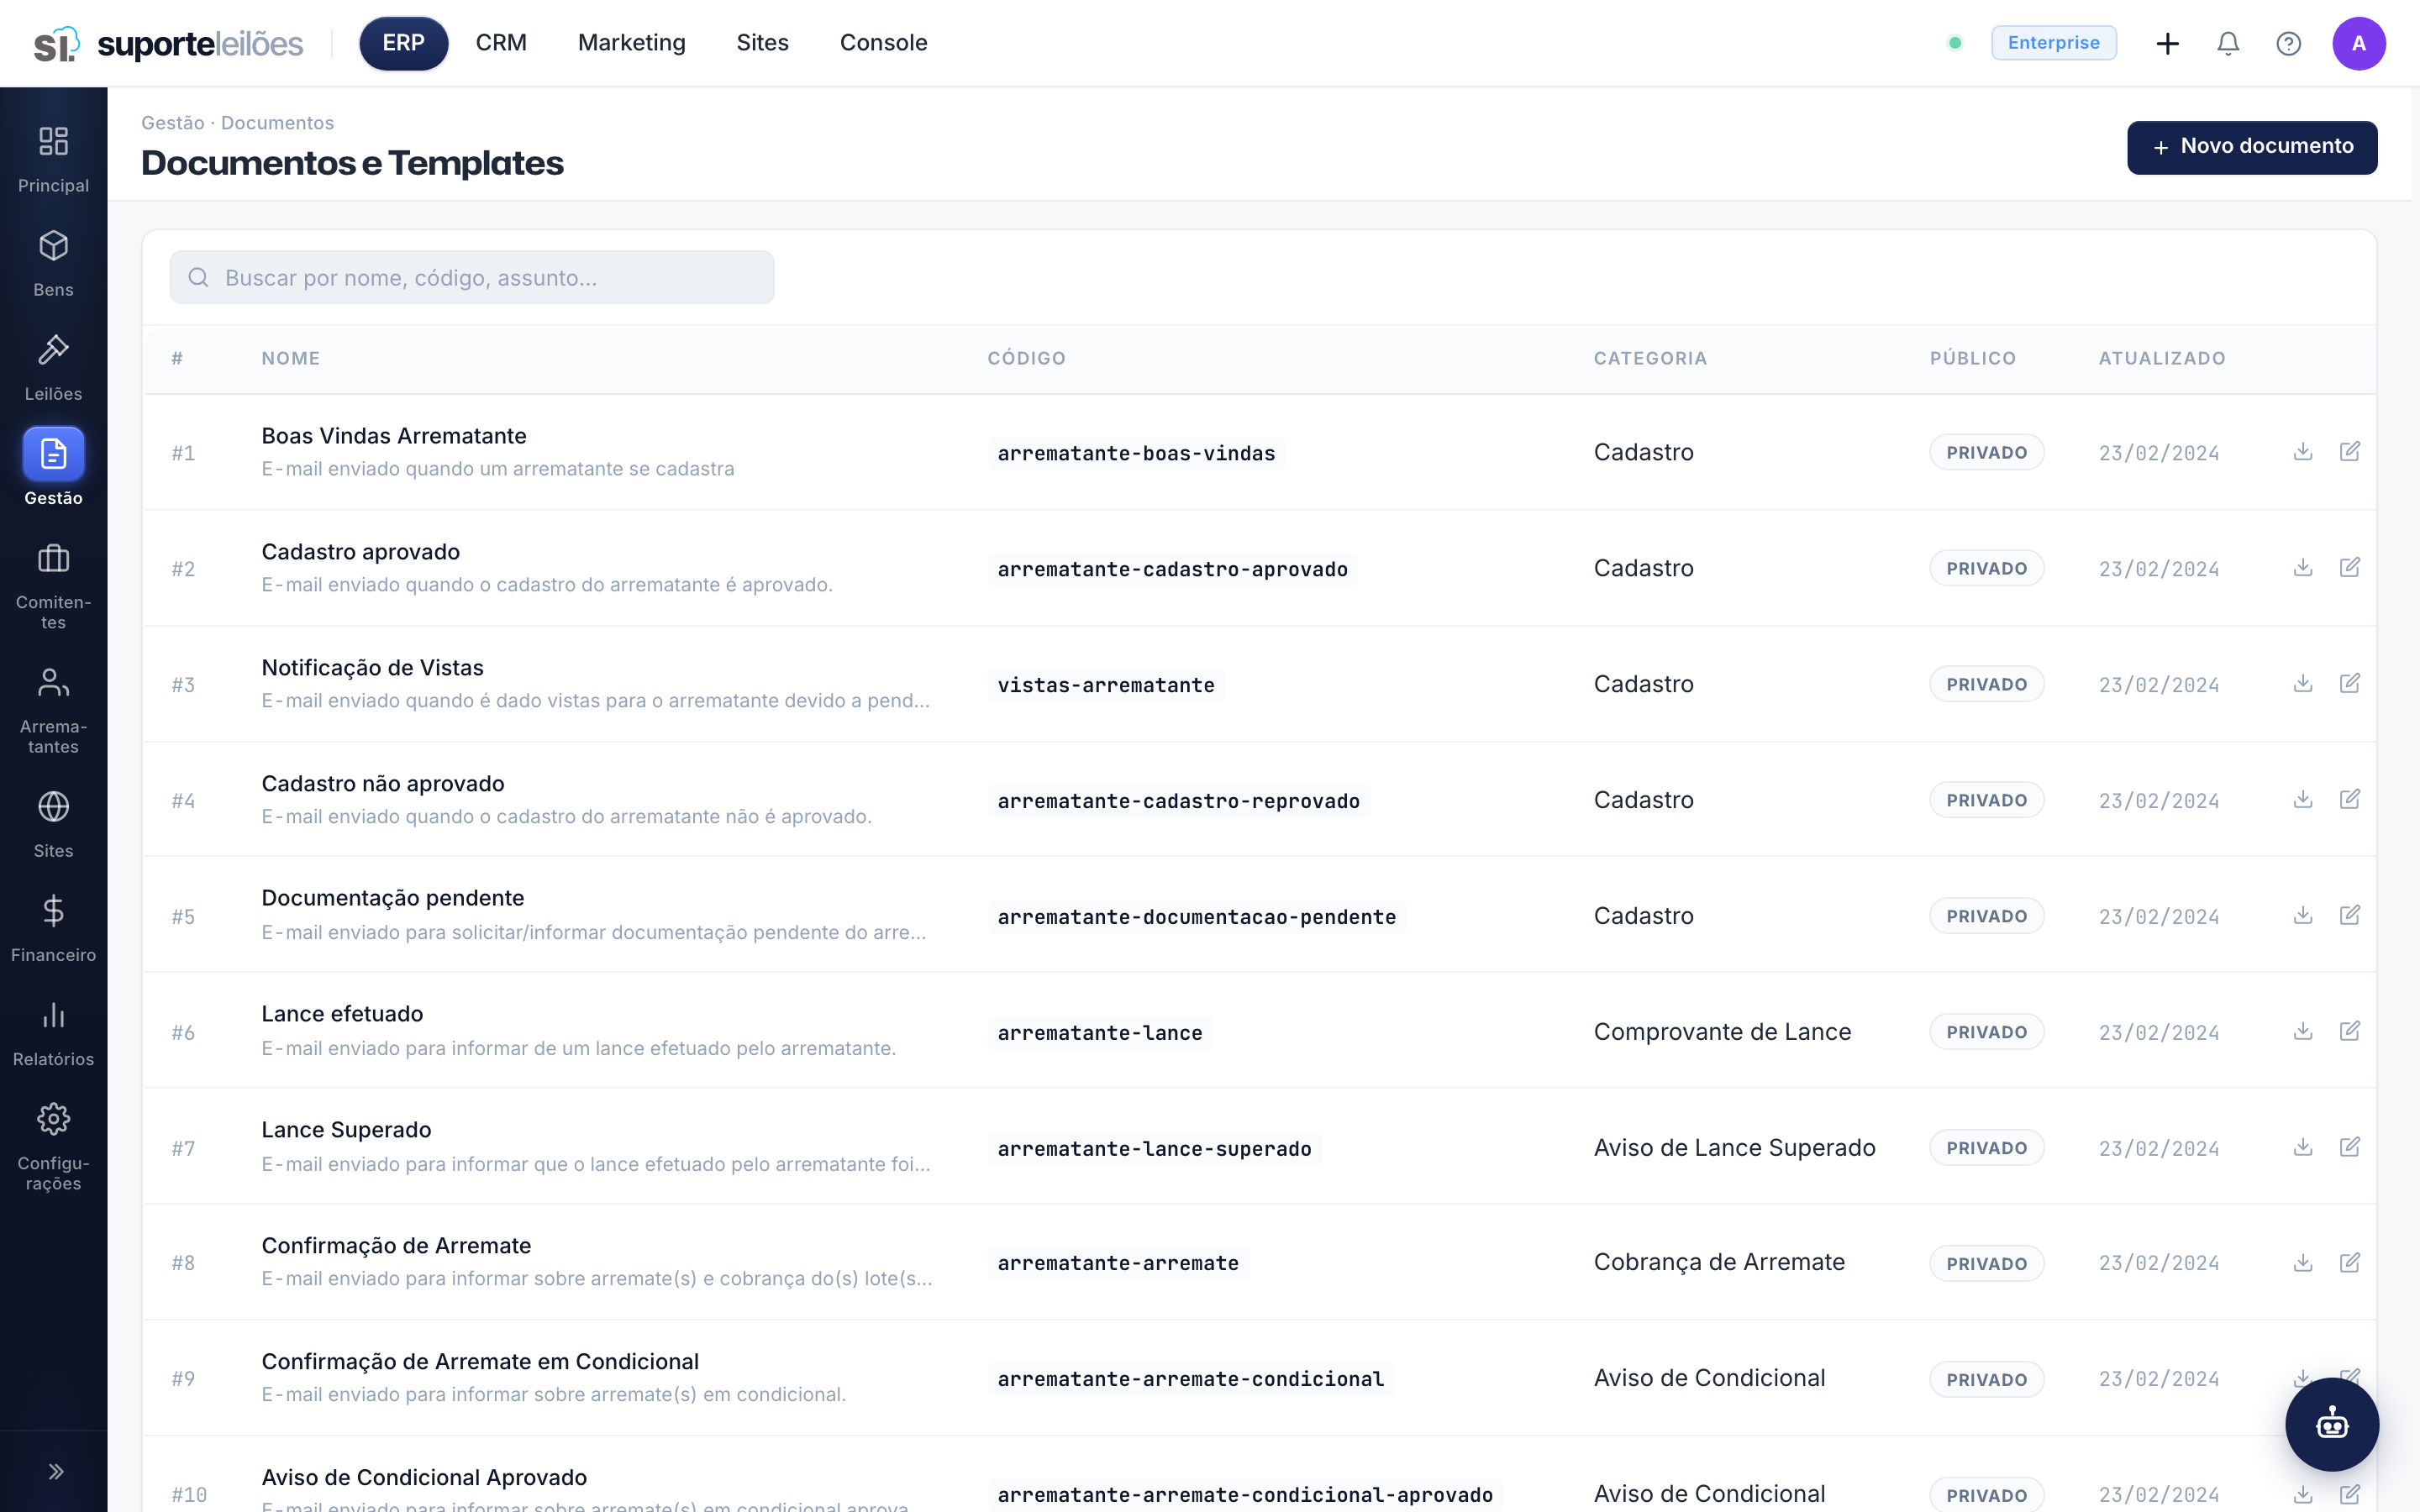The width and height of the screenshot is (2420, 1512).
Task: Edit the Confirmação de Arremate document
Action: click(x=2350, y=1263)
